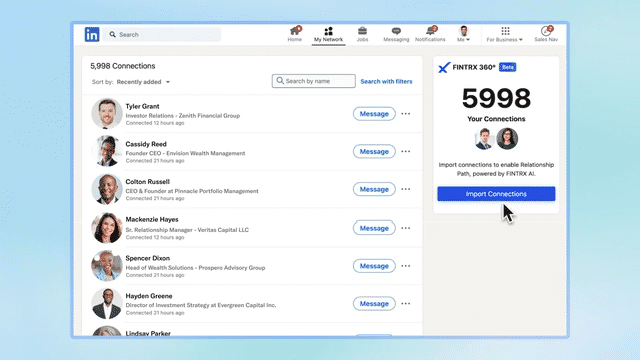The height and width of the screenshot is (360, 640).
Task: Click the name Cassidy Reed
Action: click(x=146, y=144)
